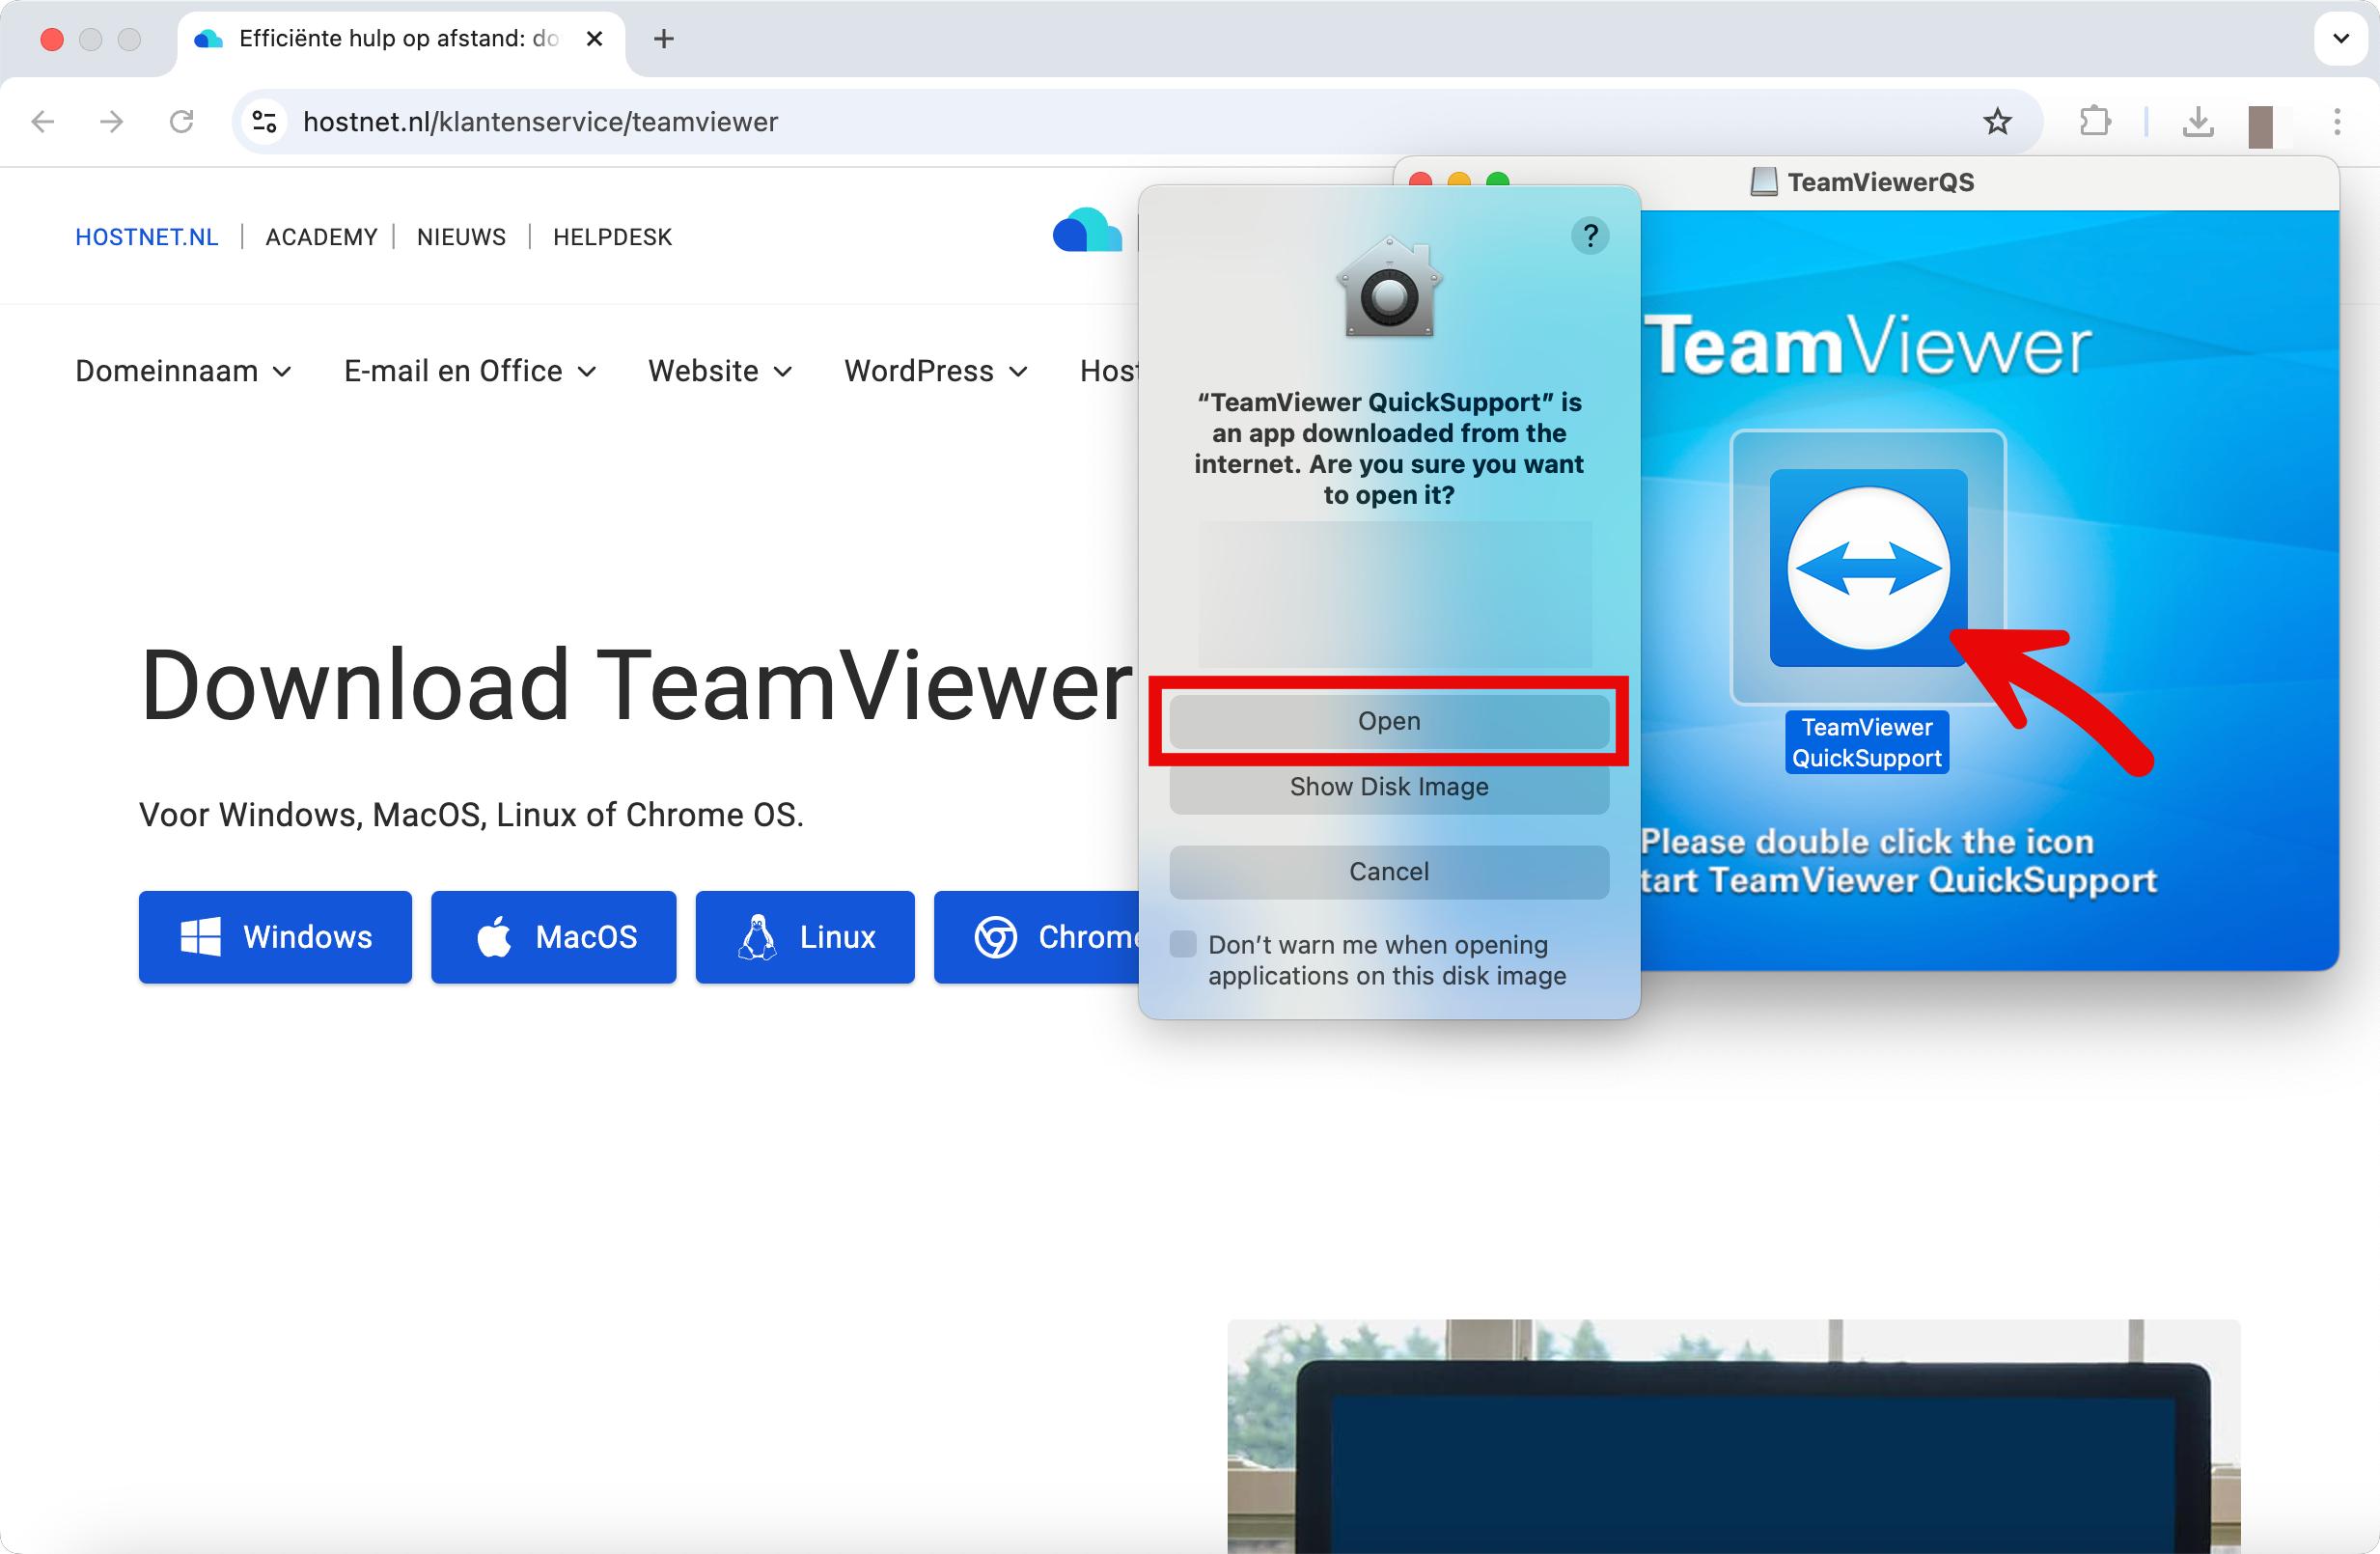Open the Chrome three-dot menu
Viewport: 2380px width, 1554px height.
2337,122
